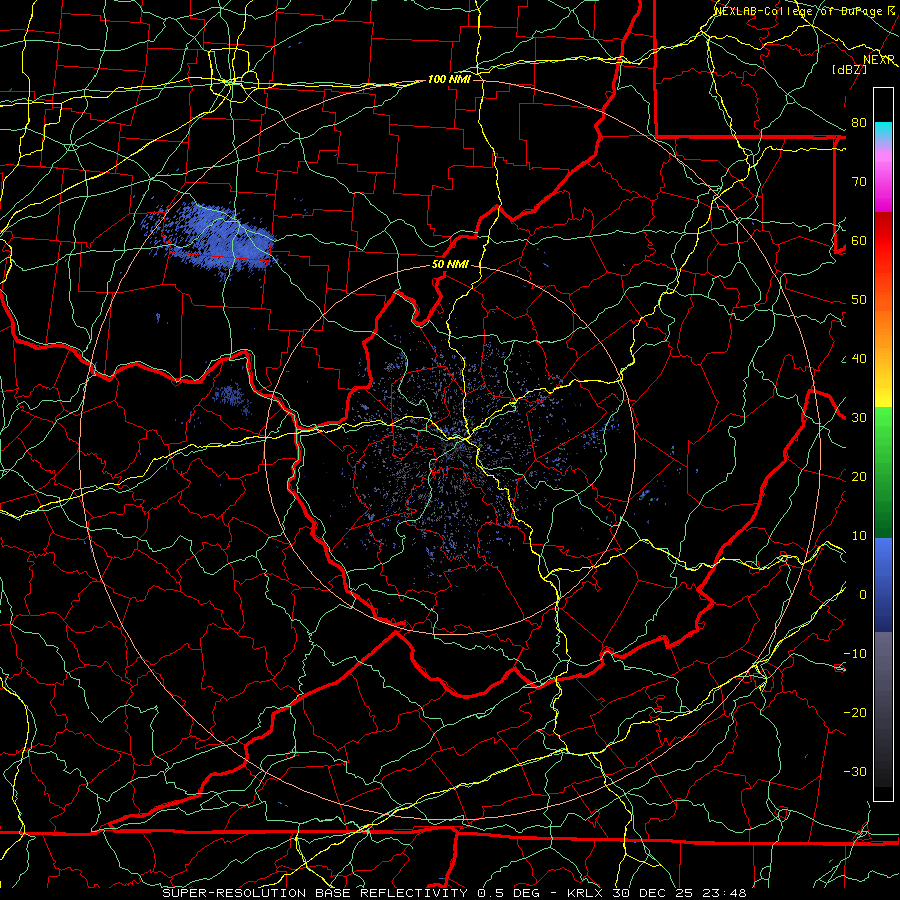900x900 pixels.
Task: Click the "100 NMI" range ring label
Action: 449,79
